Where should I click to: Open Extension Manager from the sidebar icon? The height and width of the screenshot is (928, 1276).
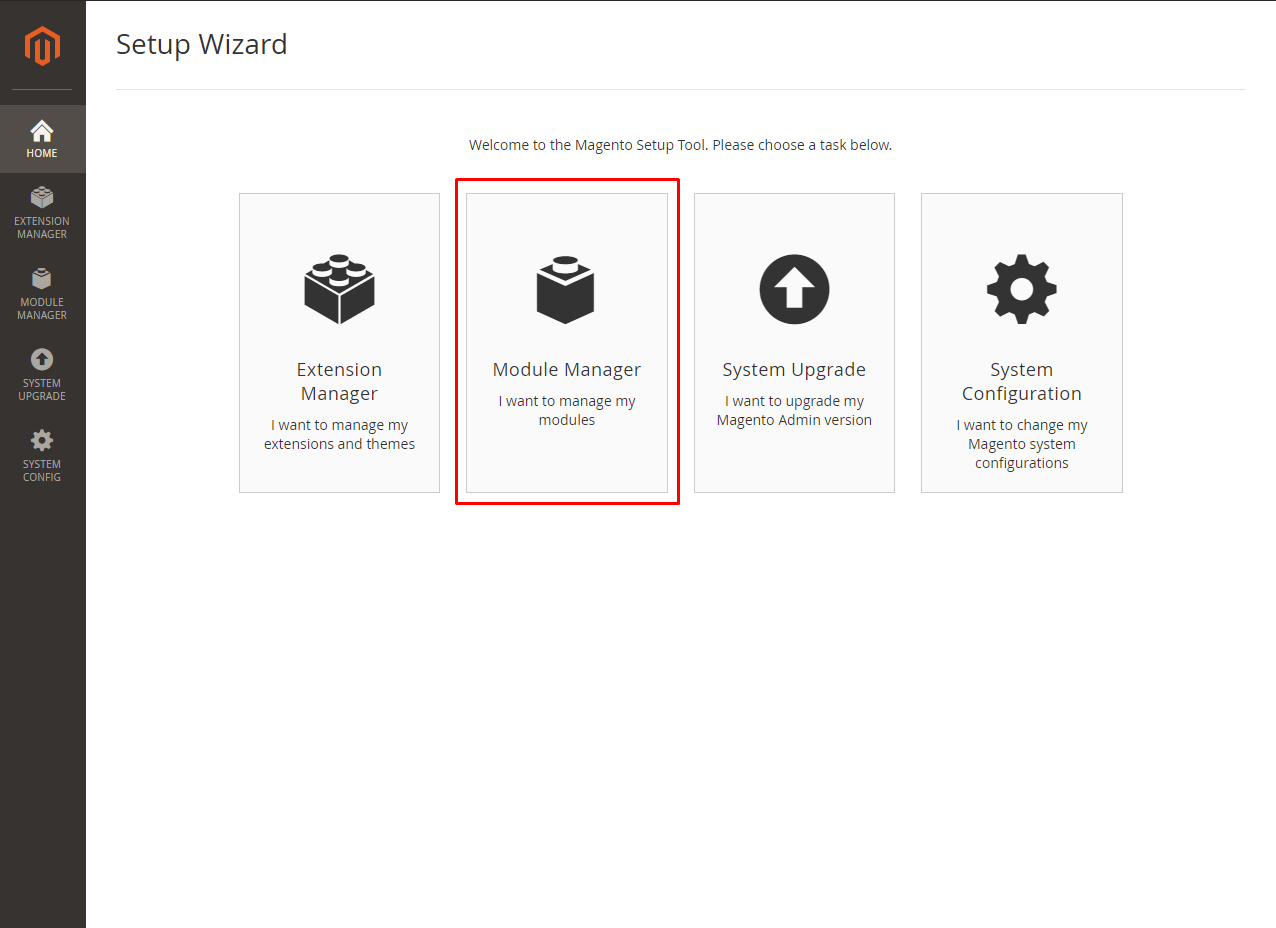[x=42, y=197]
